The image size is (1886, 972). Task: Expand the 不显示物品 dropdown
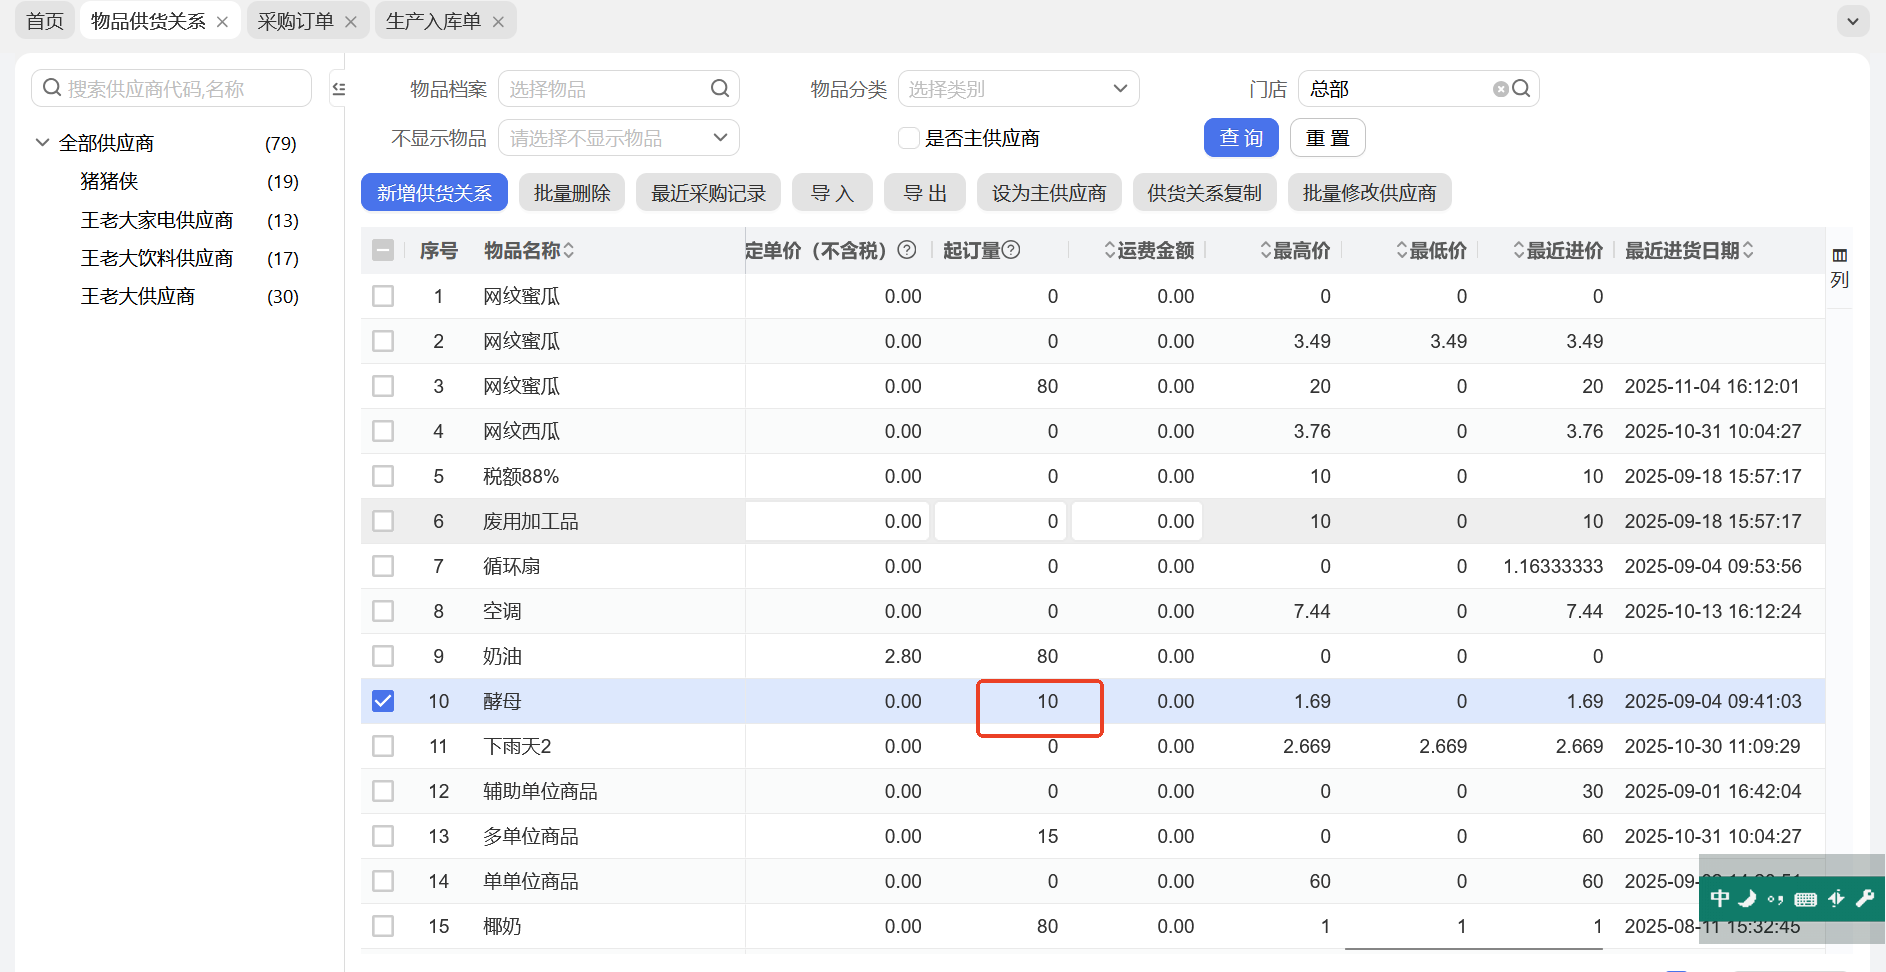(618, 138)
